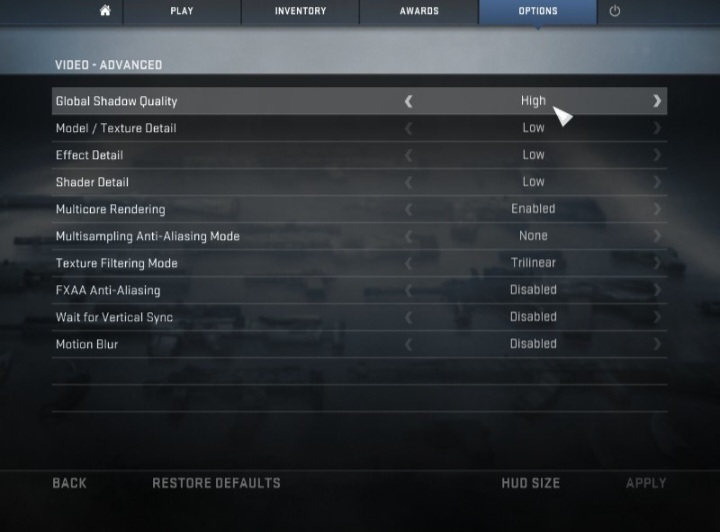Screen dimensions: 720x532
Task: Raise Model / Texture Detail using right arrow
Action: (657, 128)
